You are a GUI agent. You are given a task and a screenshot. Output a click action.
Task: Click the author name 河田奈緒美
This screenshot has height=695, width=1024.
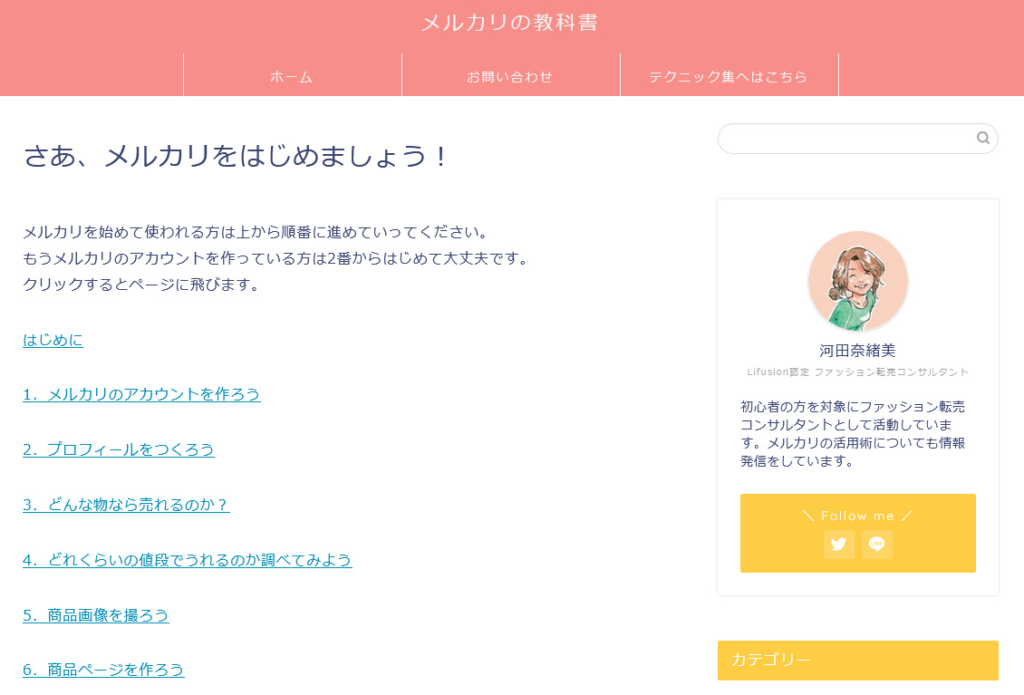coord(857,351)
